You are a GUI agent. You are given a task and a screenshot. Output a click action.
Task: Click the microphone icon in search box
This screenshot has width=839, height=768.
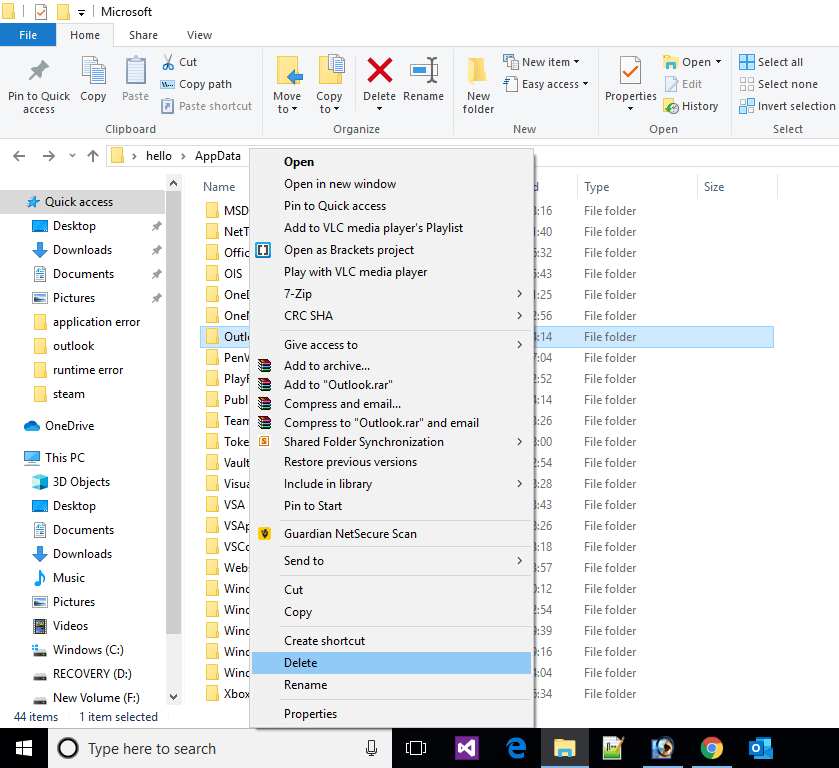371,748
